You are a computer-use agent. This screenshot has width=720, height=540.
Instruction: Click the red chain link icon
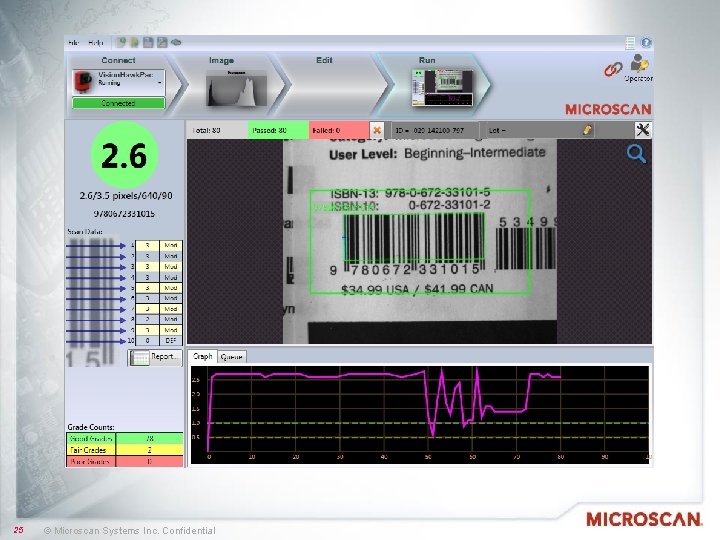pos(613,69)
